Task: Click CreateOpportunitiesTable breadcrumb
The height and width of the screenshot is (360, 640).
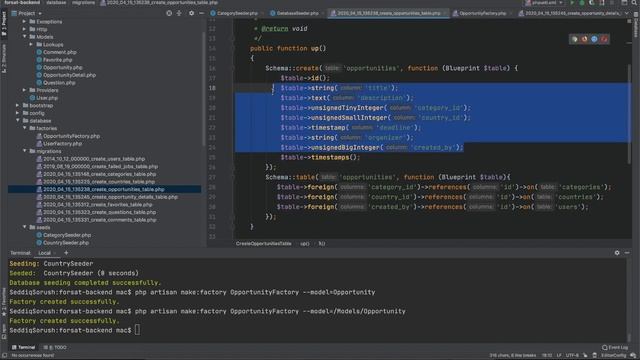Action: pos(264,244)
